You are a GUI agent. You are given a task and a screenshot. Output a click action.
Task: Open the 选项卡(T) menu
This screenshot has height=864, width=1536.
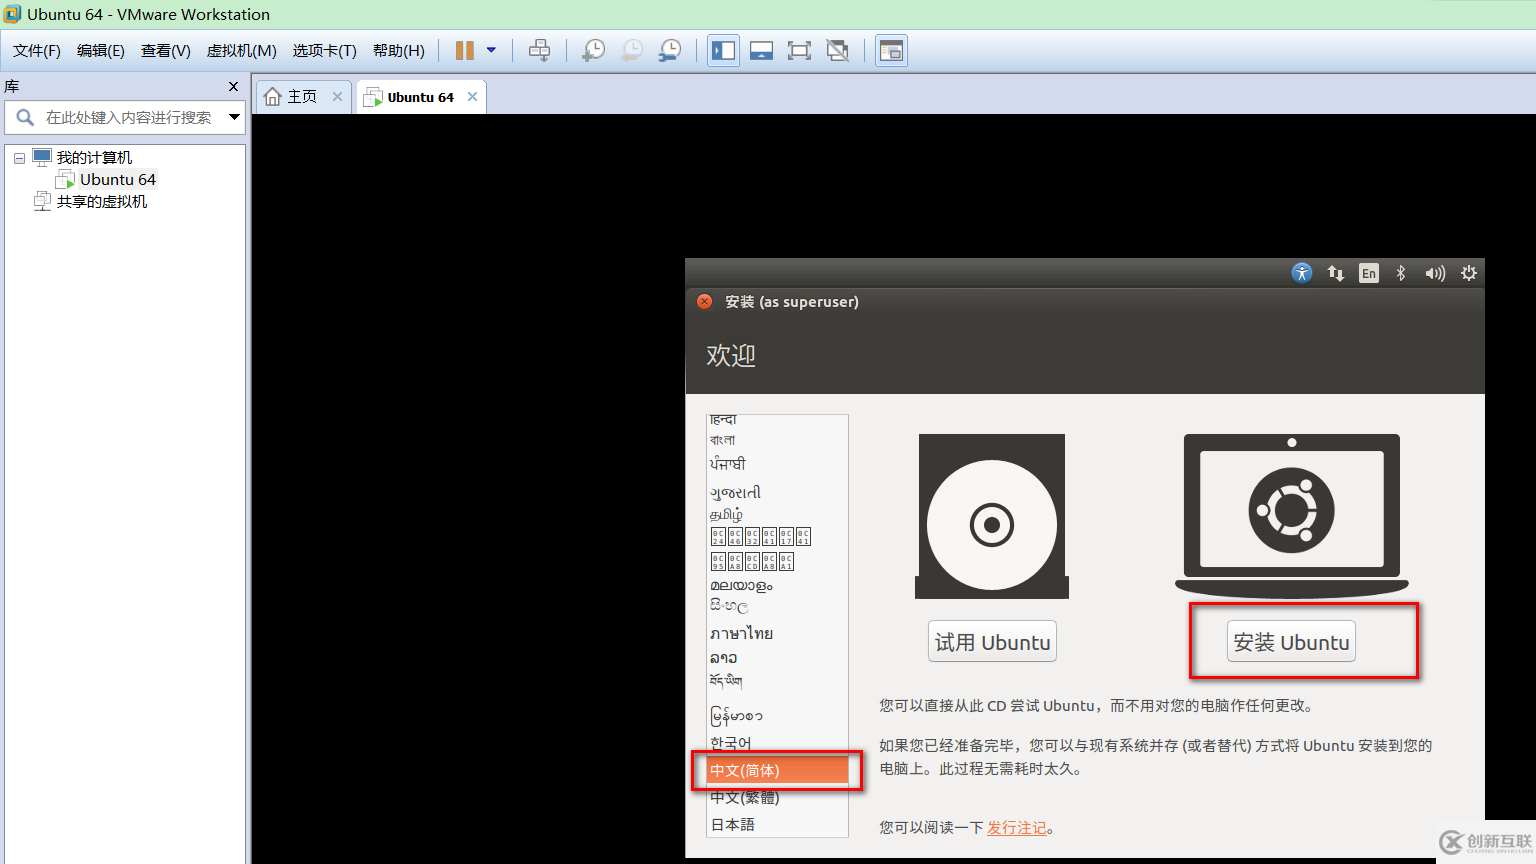(325, 50)
